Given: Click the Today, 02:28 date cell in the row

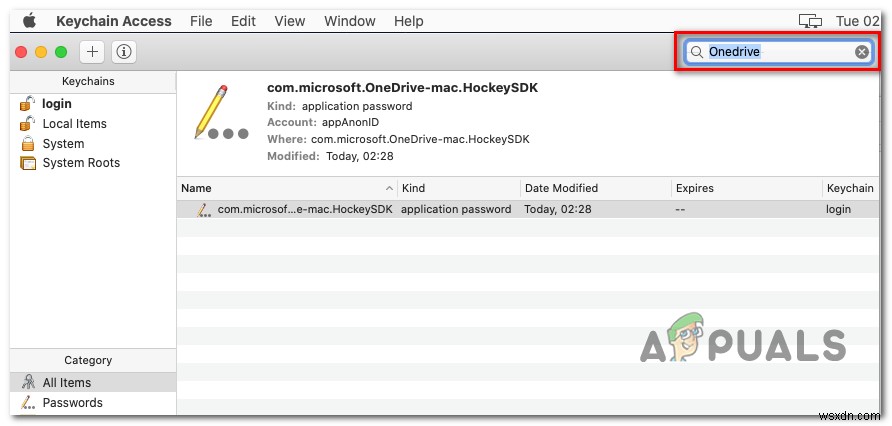Looking at the screenshot, I should 558,209.
